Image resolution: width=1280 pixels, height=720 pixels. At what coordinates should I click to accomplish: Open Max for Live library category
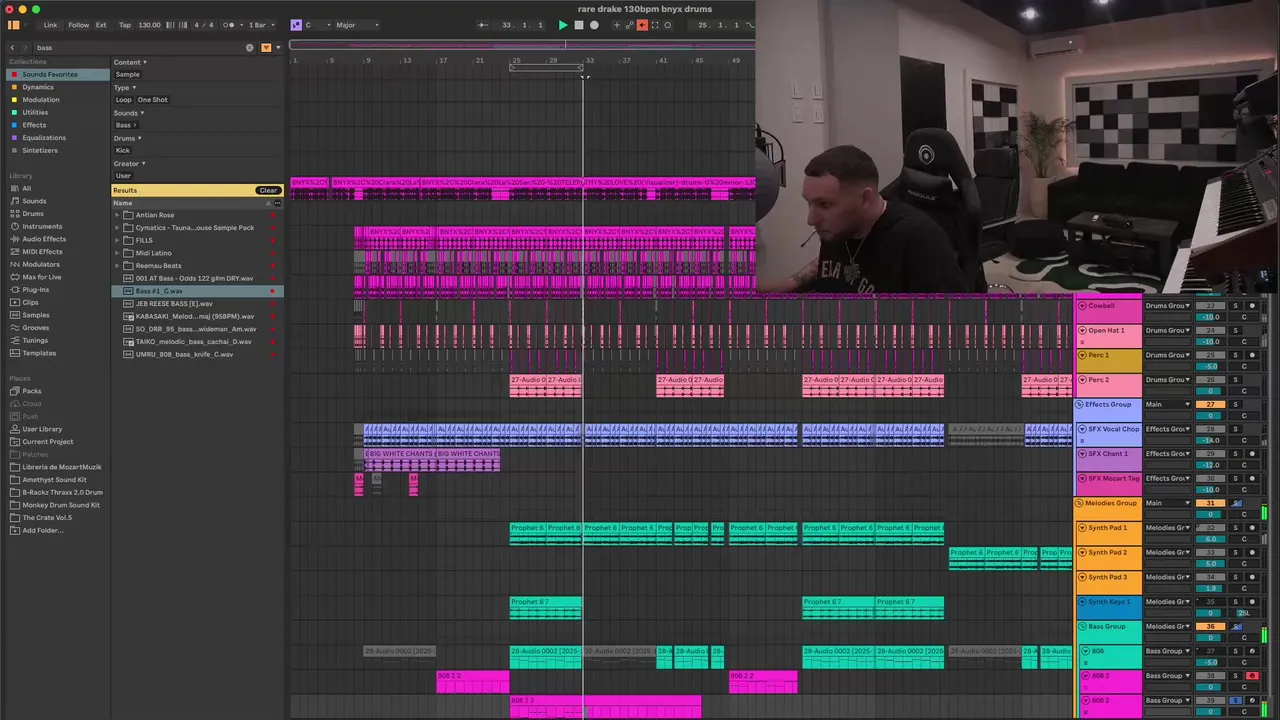[x=42, y=277]
